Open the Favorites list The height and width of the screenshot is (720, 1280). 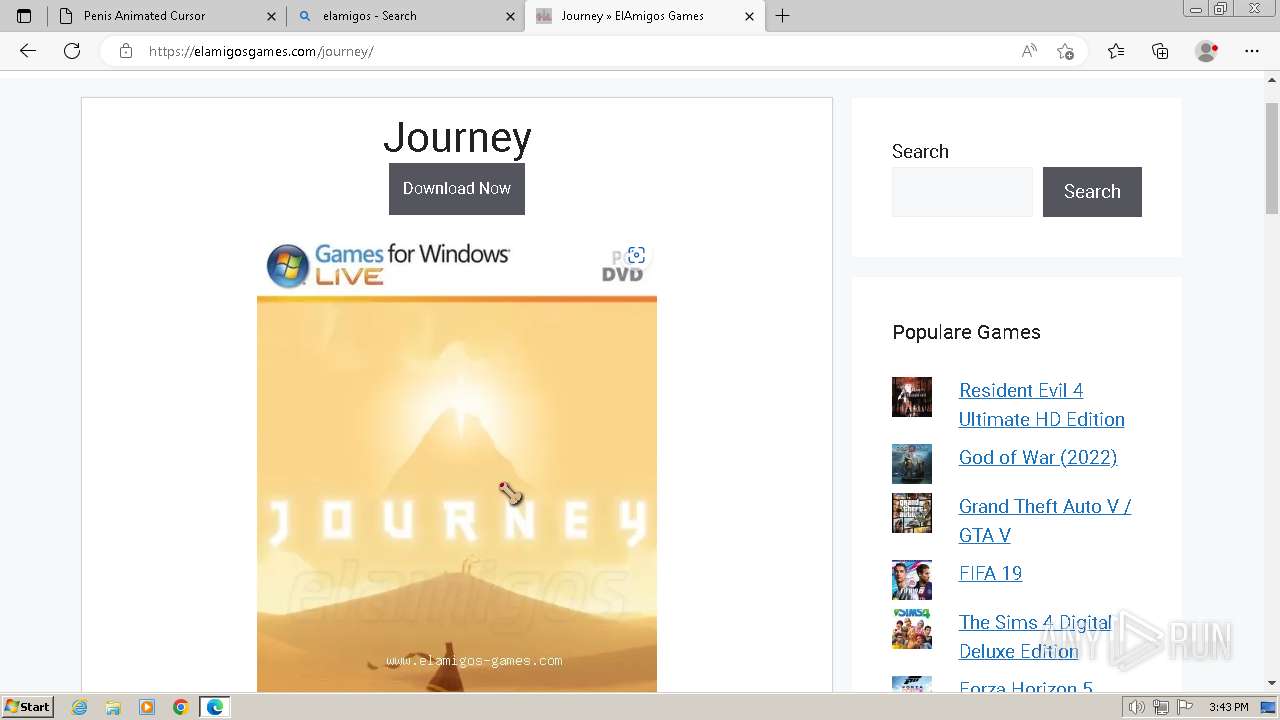pyautogui.click(x=1116, y=51)
